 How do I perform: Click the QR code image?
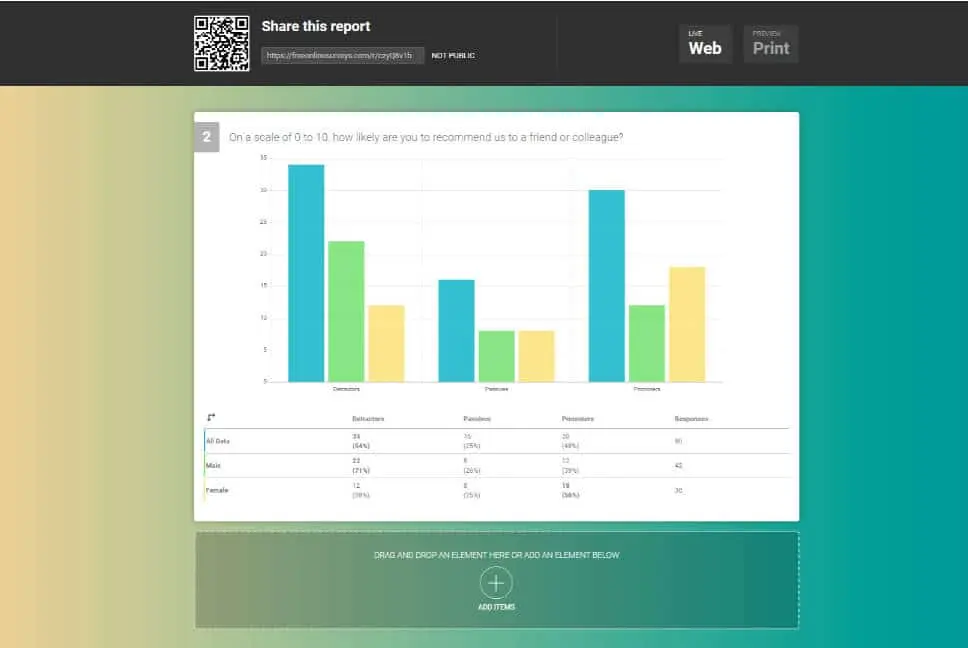pos(221,43)
